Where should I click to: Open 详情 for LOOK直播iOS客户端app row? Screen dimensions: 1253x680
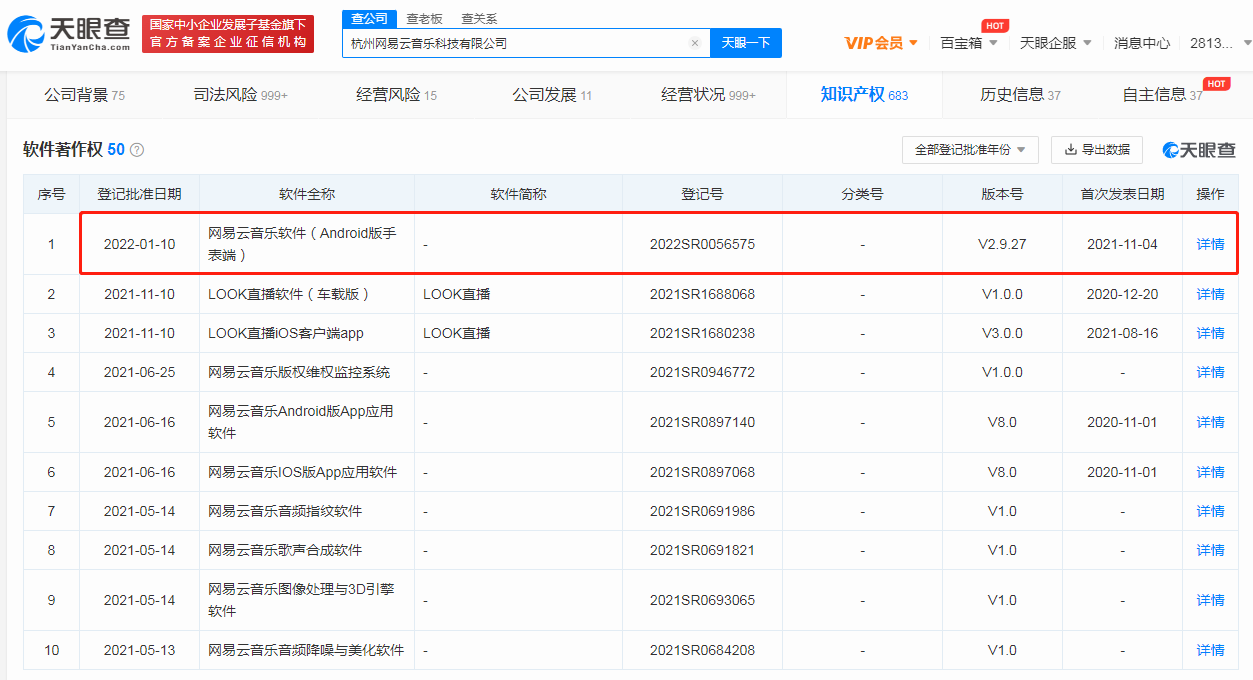(x=1210, y=333)
